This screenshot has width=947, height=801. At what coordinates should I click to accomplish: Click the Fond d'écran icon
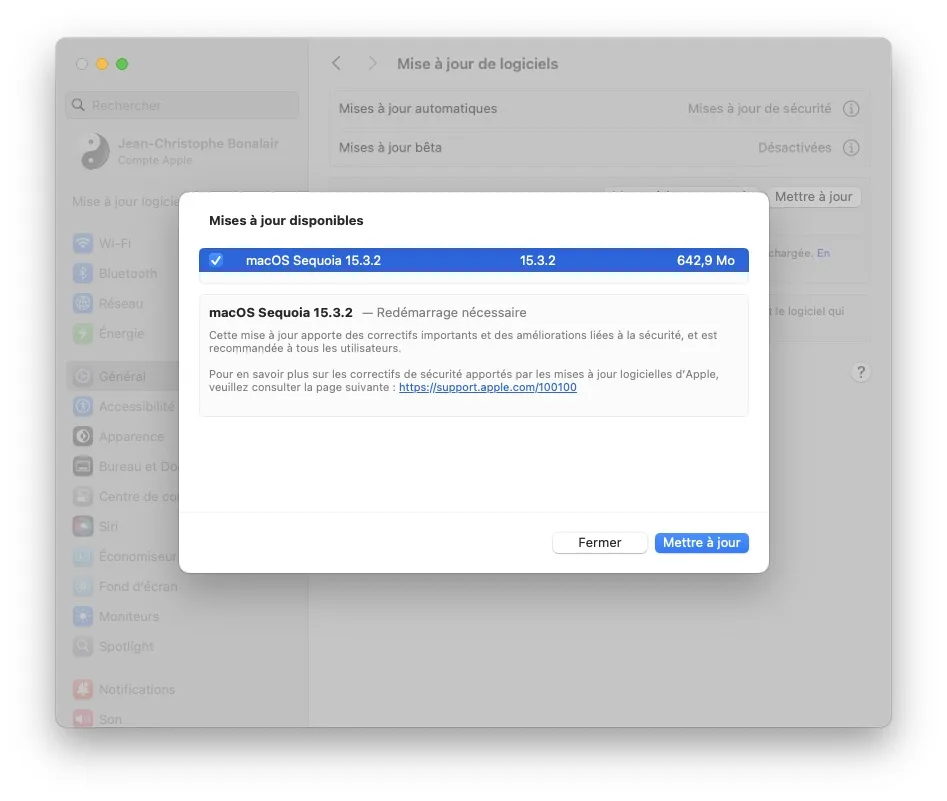[83, 587]
